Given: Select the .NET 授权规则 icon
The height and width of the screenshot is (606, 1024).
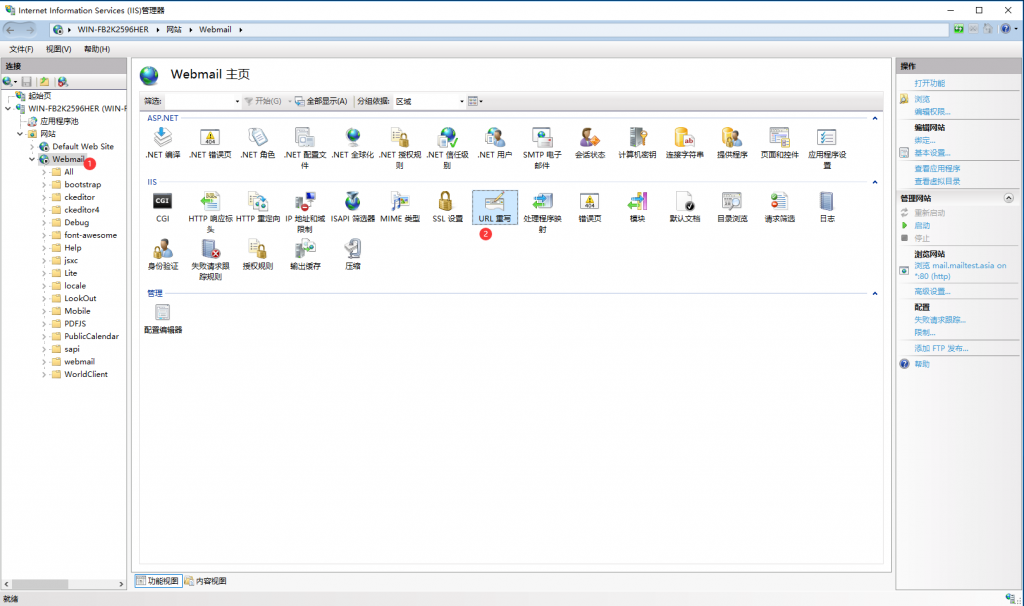Looking at the screenshot, I should pos(400,148).
